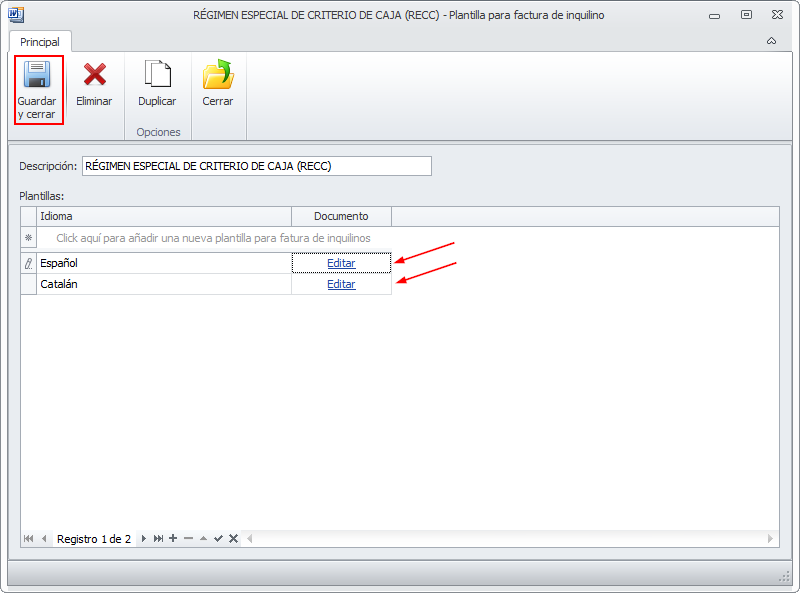Confirm edit with the checkmark navigator button
The width and height of the screenshot is (800, 593).
click(218, 538)
